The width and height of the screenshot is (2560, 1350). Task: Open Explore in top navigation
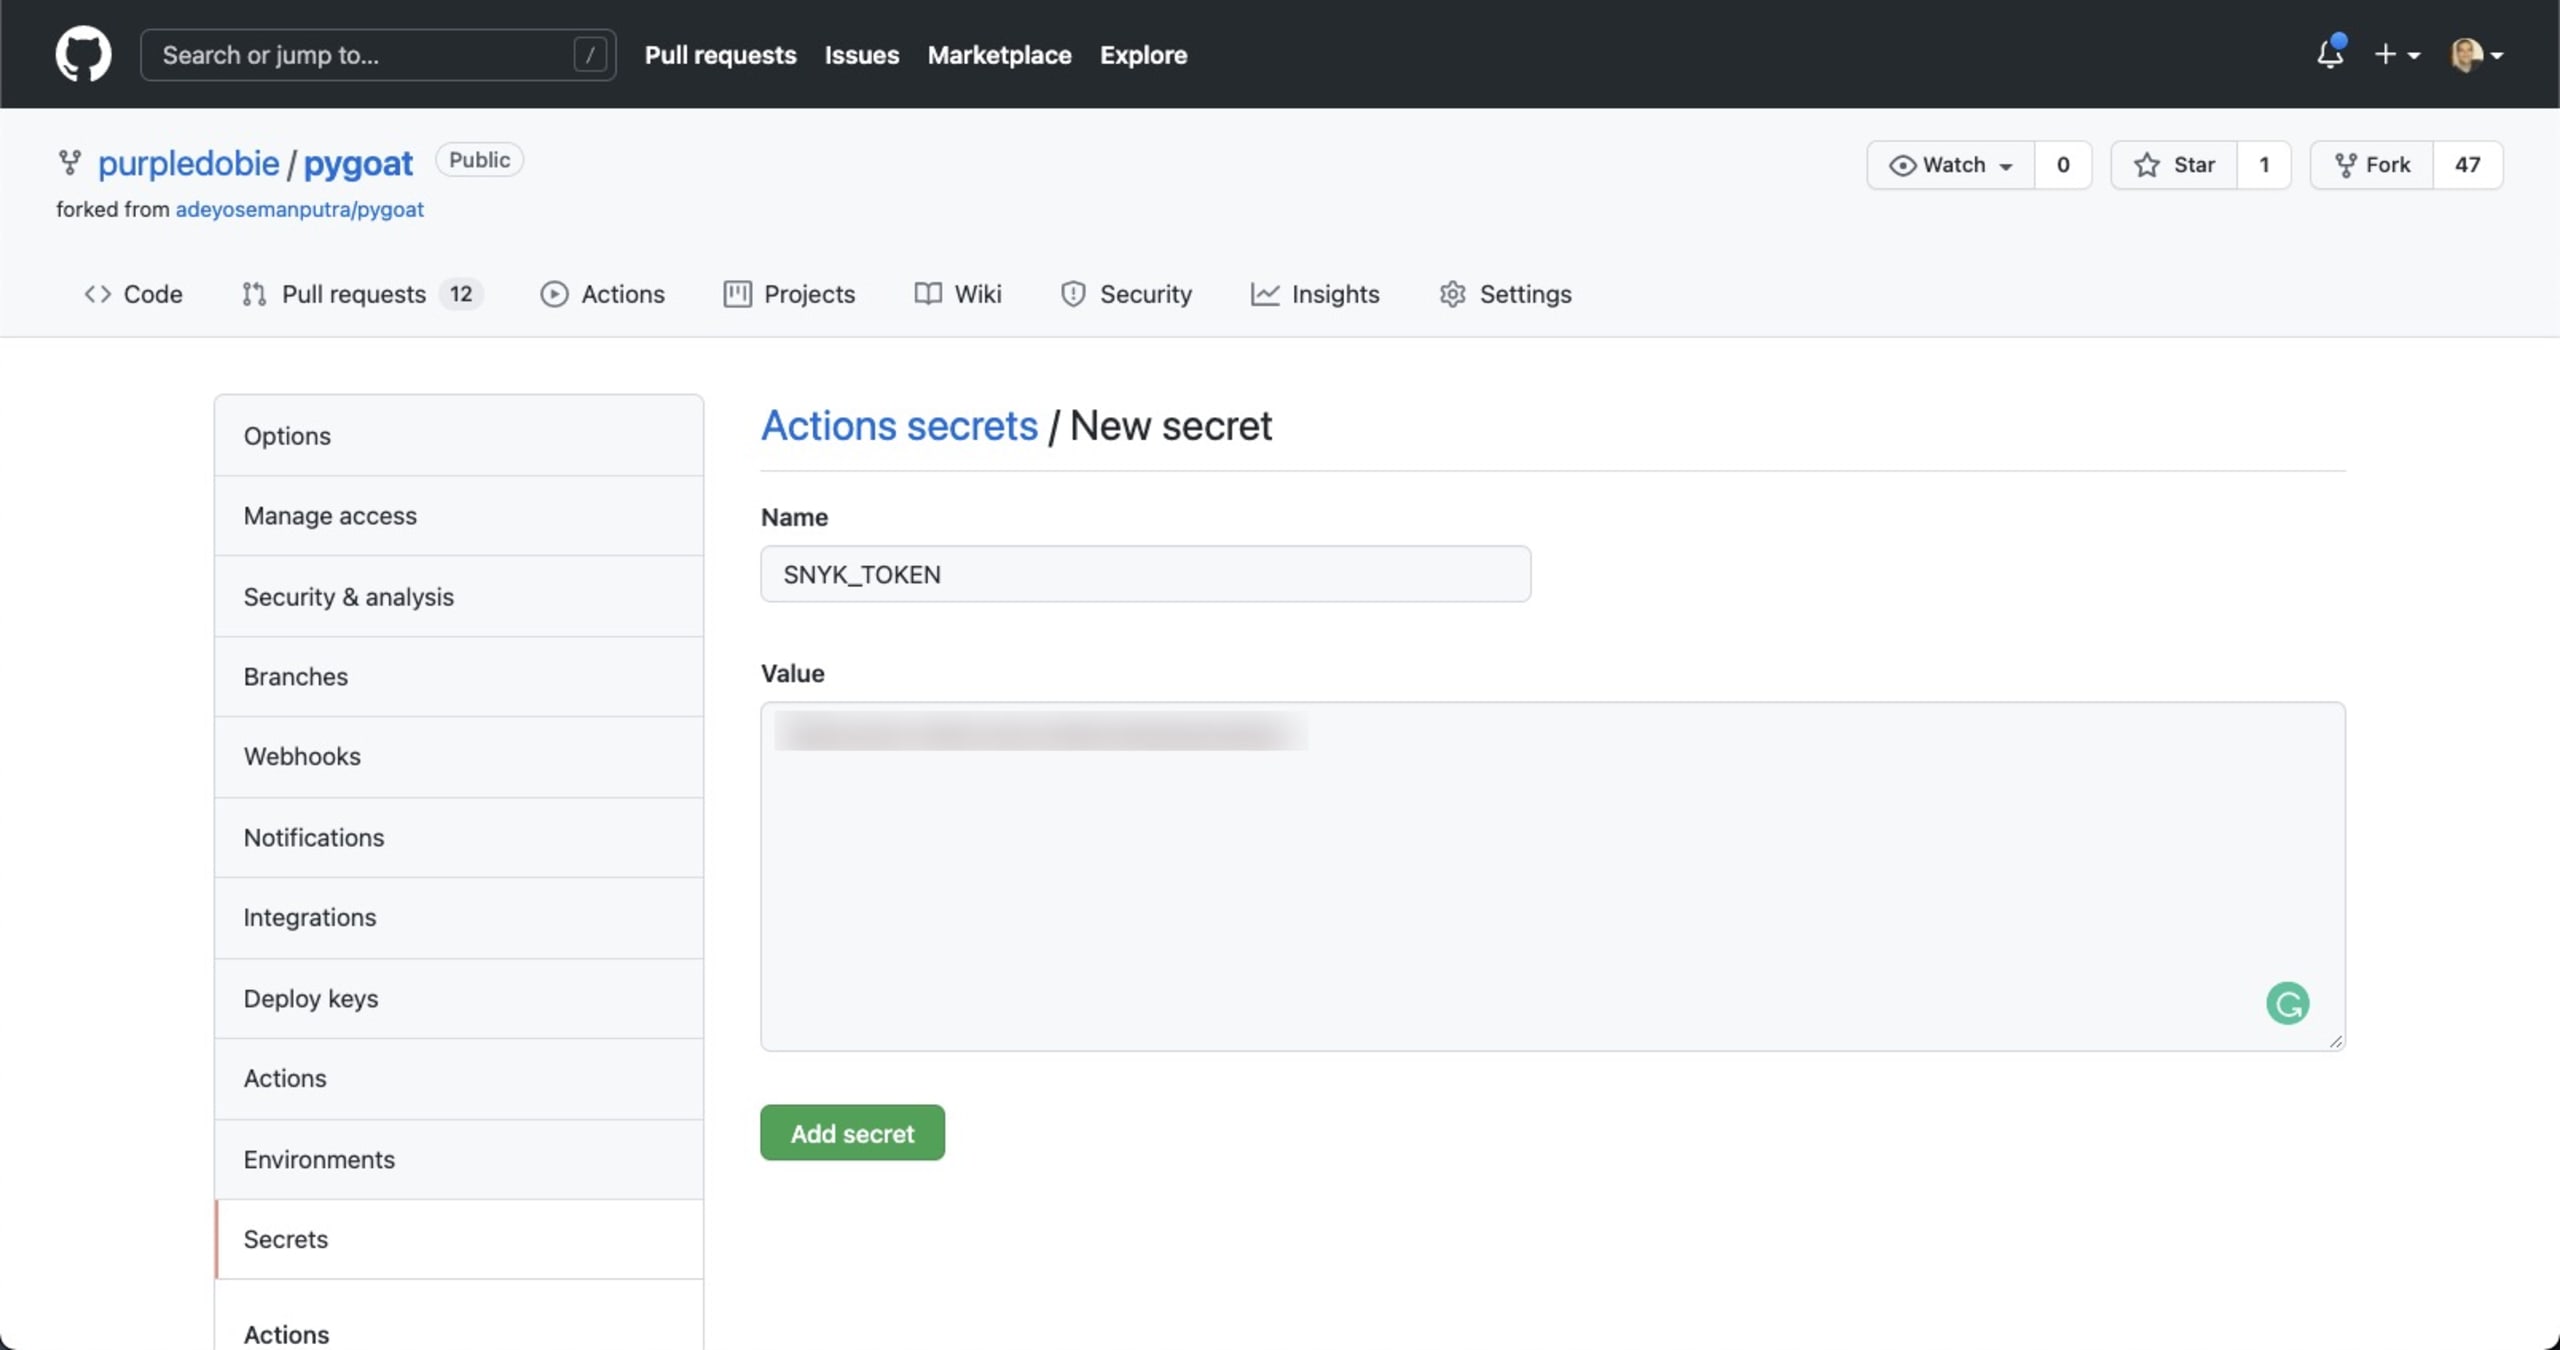pos(1143,55)
